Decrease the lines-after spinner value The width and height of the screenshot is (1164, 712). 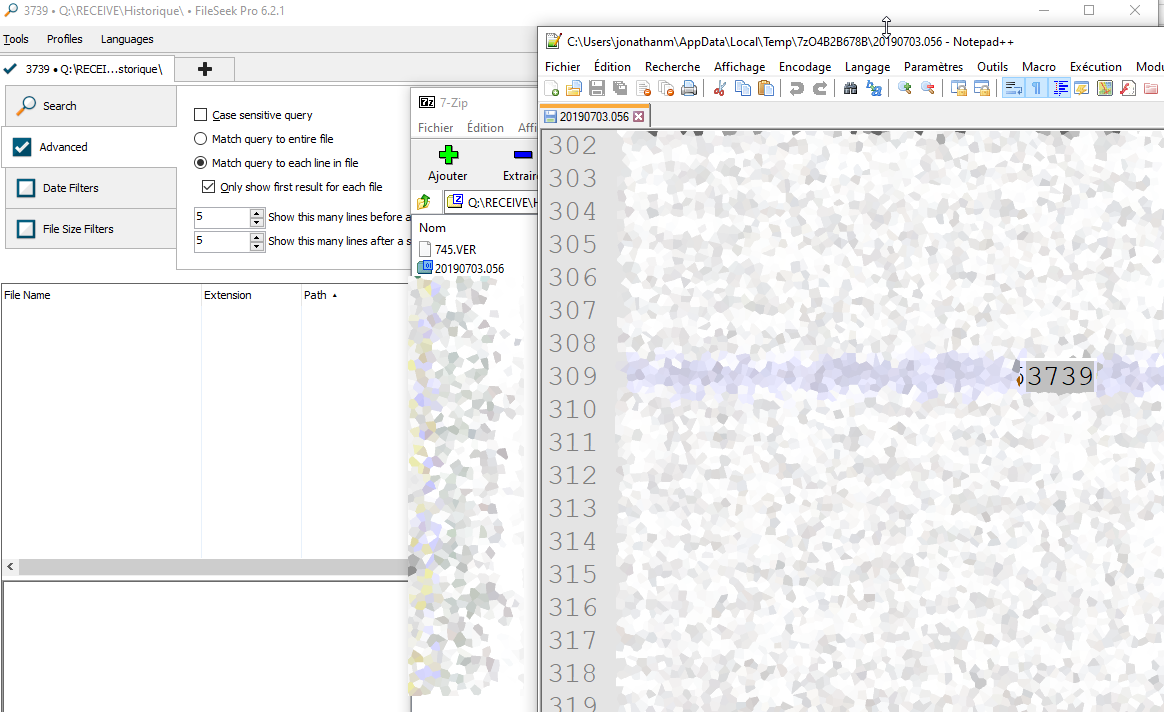coord(257,246)
